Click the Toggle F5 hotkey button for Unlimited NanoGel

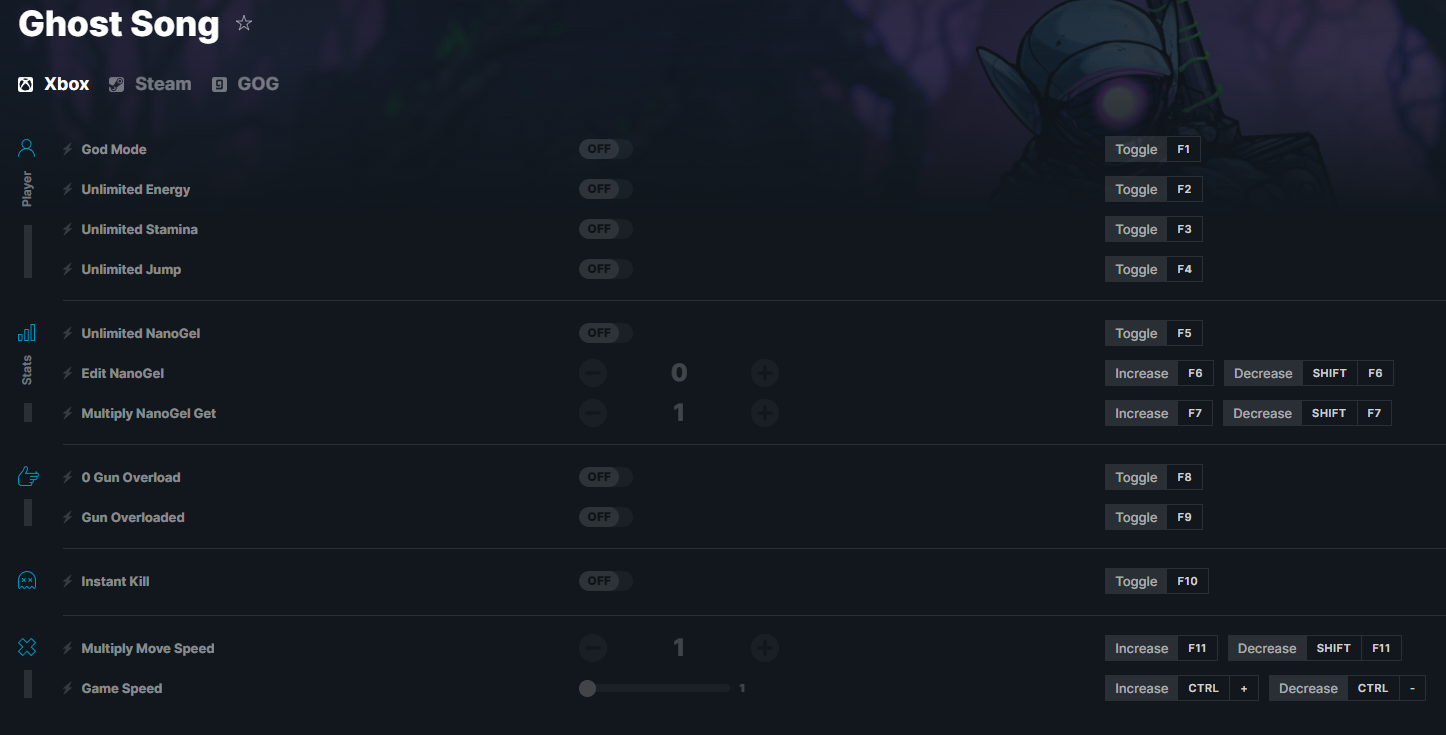coord(1154,333)
